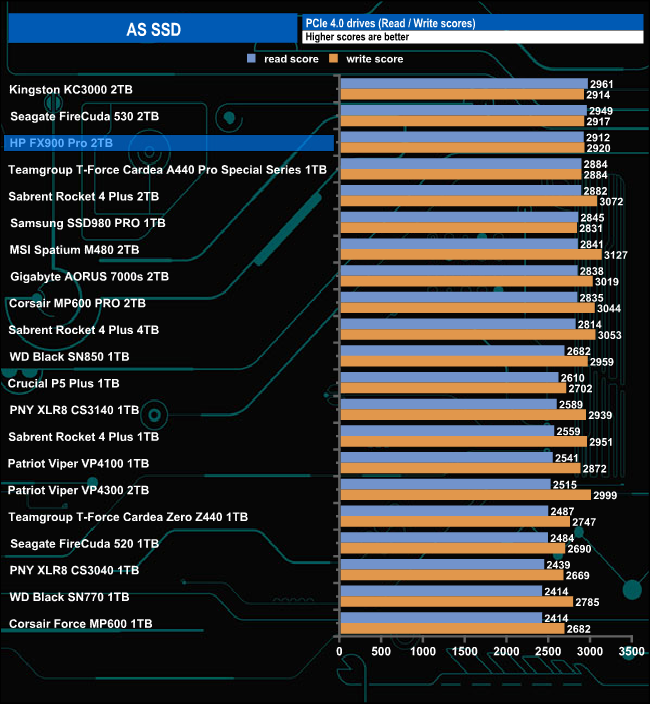Select the WD Black SN850 1TB label

point(70,356)
